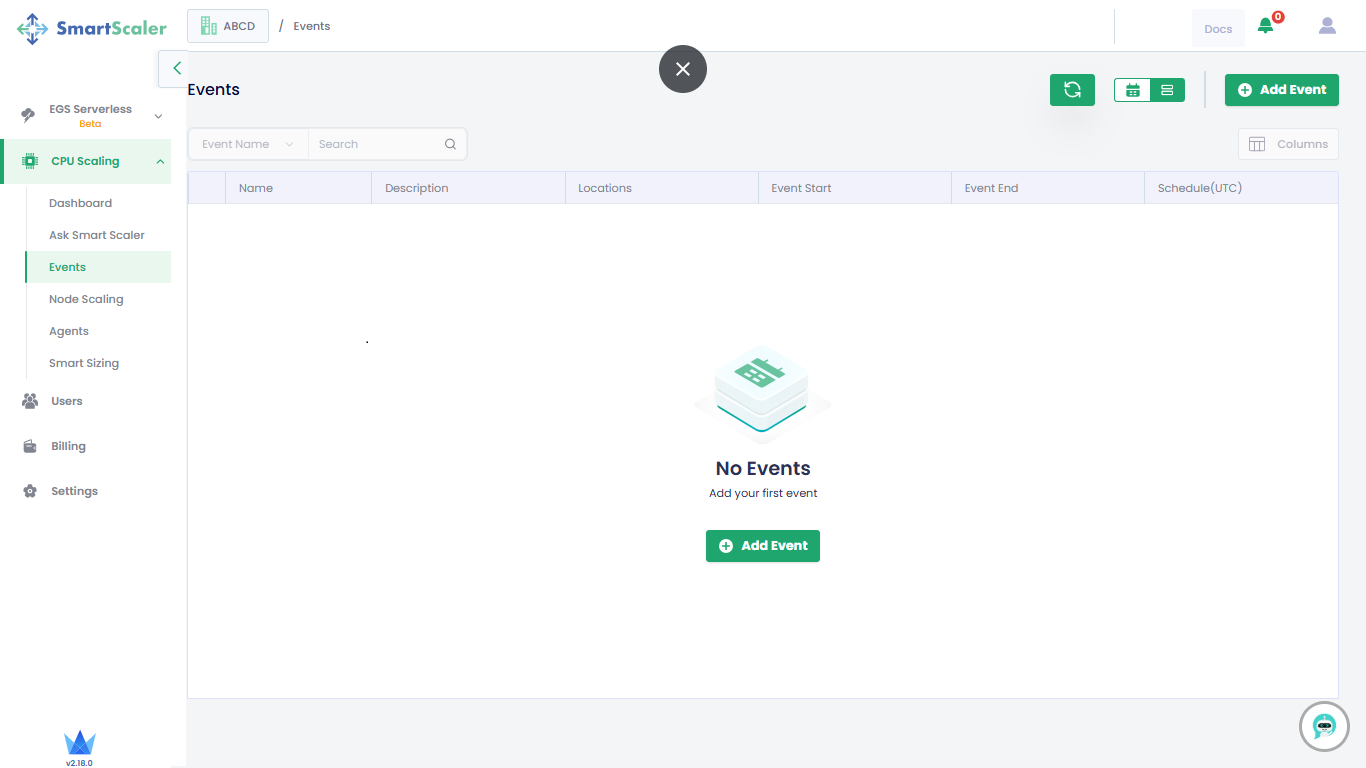Open the chatbot assistant icon
The width and height of the screenshot is (1366, 768).
[1324, 726]
